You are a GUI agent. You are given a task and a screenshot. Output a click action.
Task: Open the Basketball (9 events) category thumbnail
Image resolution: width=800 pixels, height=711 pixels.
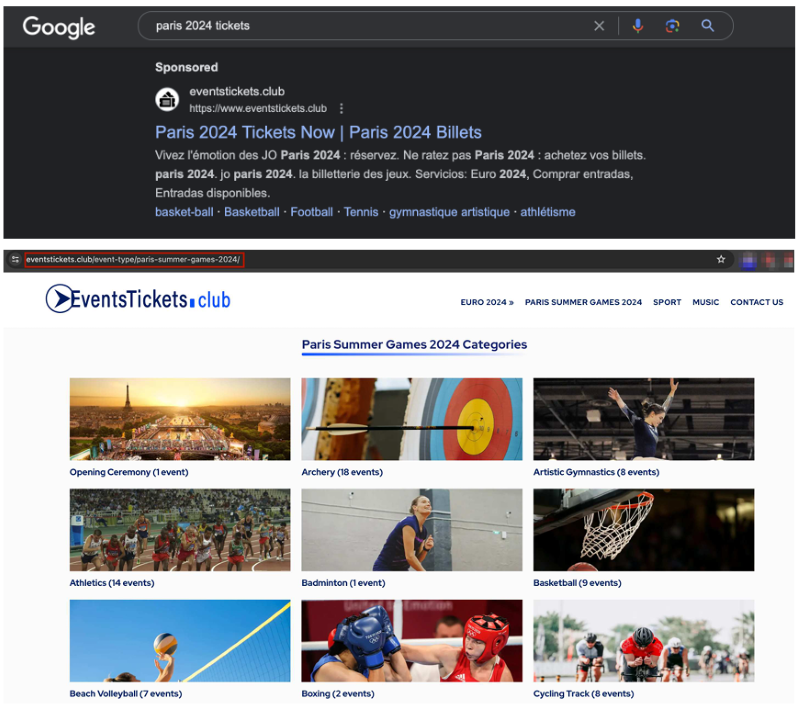[644, 530]
